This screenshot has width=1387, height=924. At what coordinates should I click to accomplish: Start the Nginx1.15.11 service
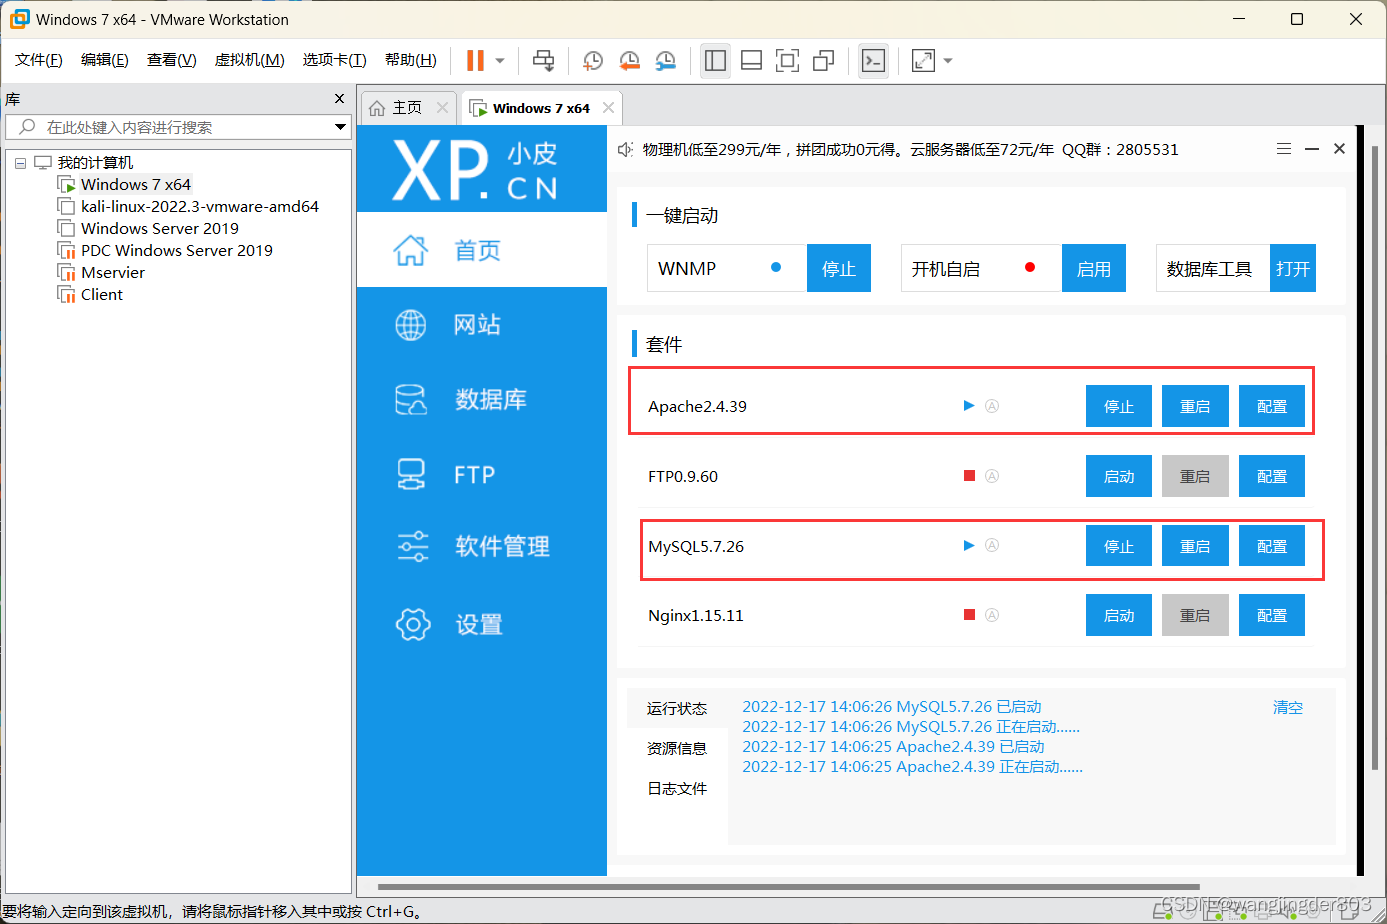tap(1119, 615)
